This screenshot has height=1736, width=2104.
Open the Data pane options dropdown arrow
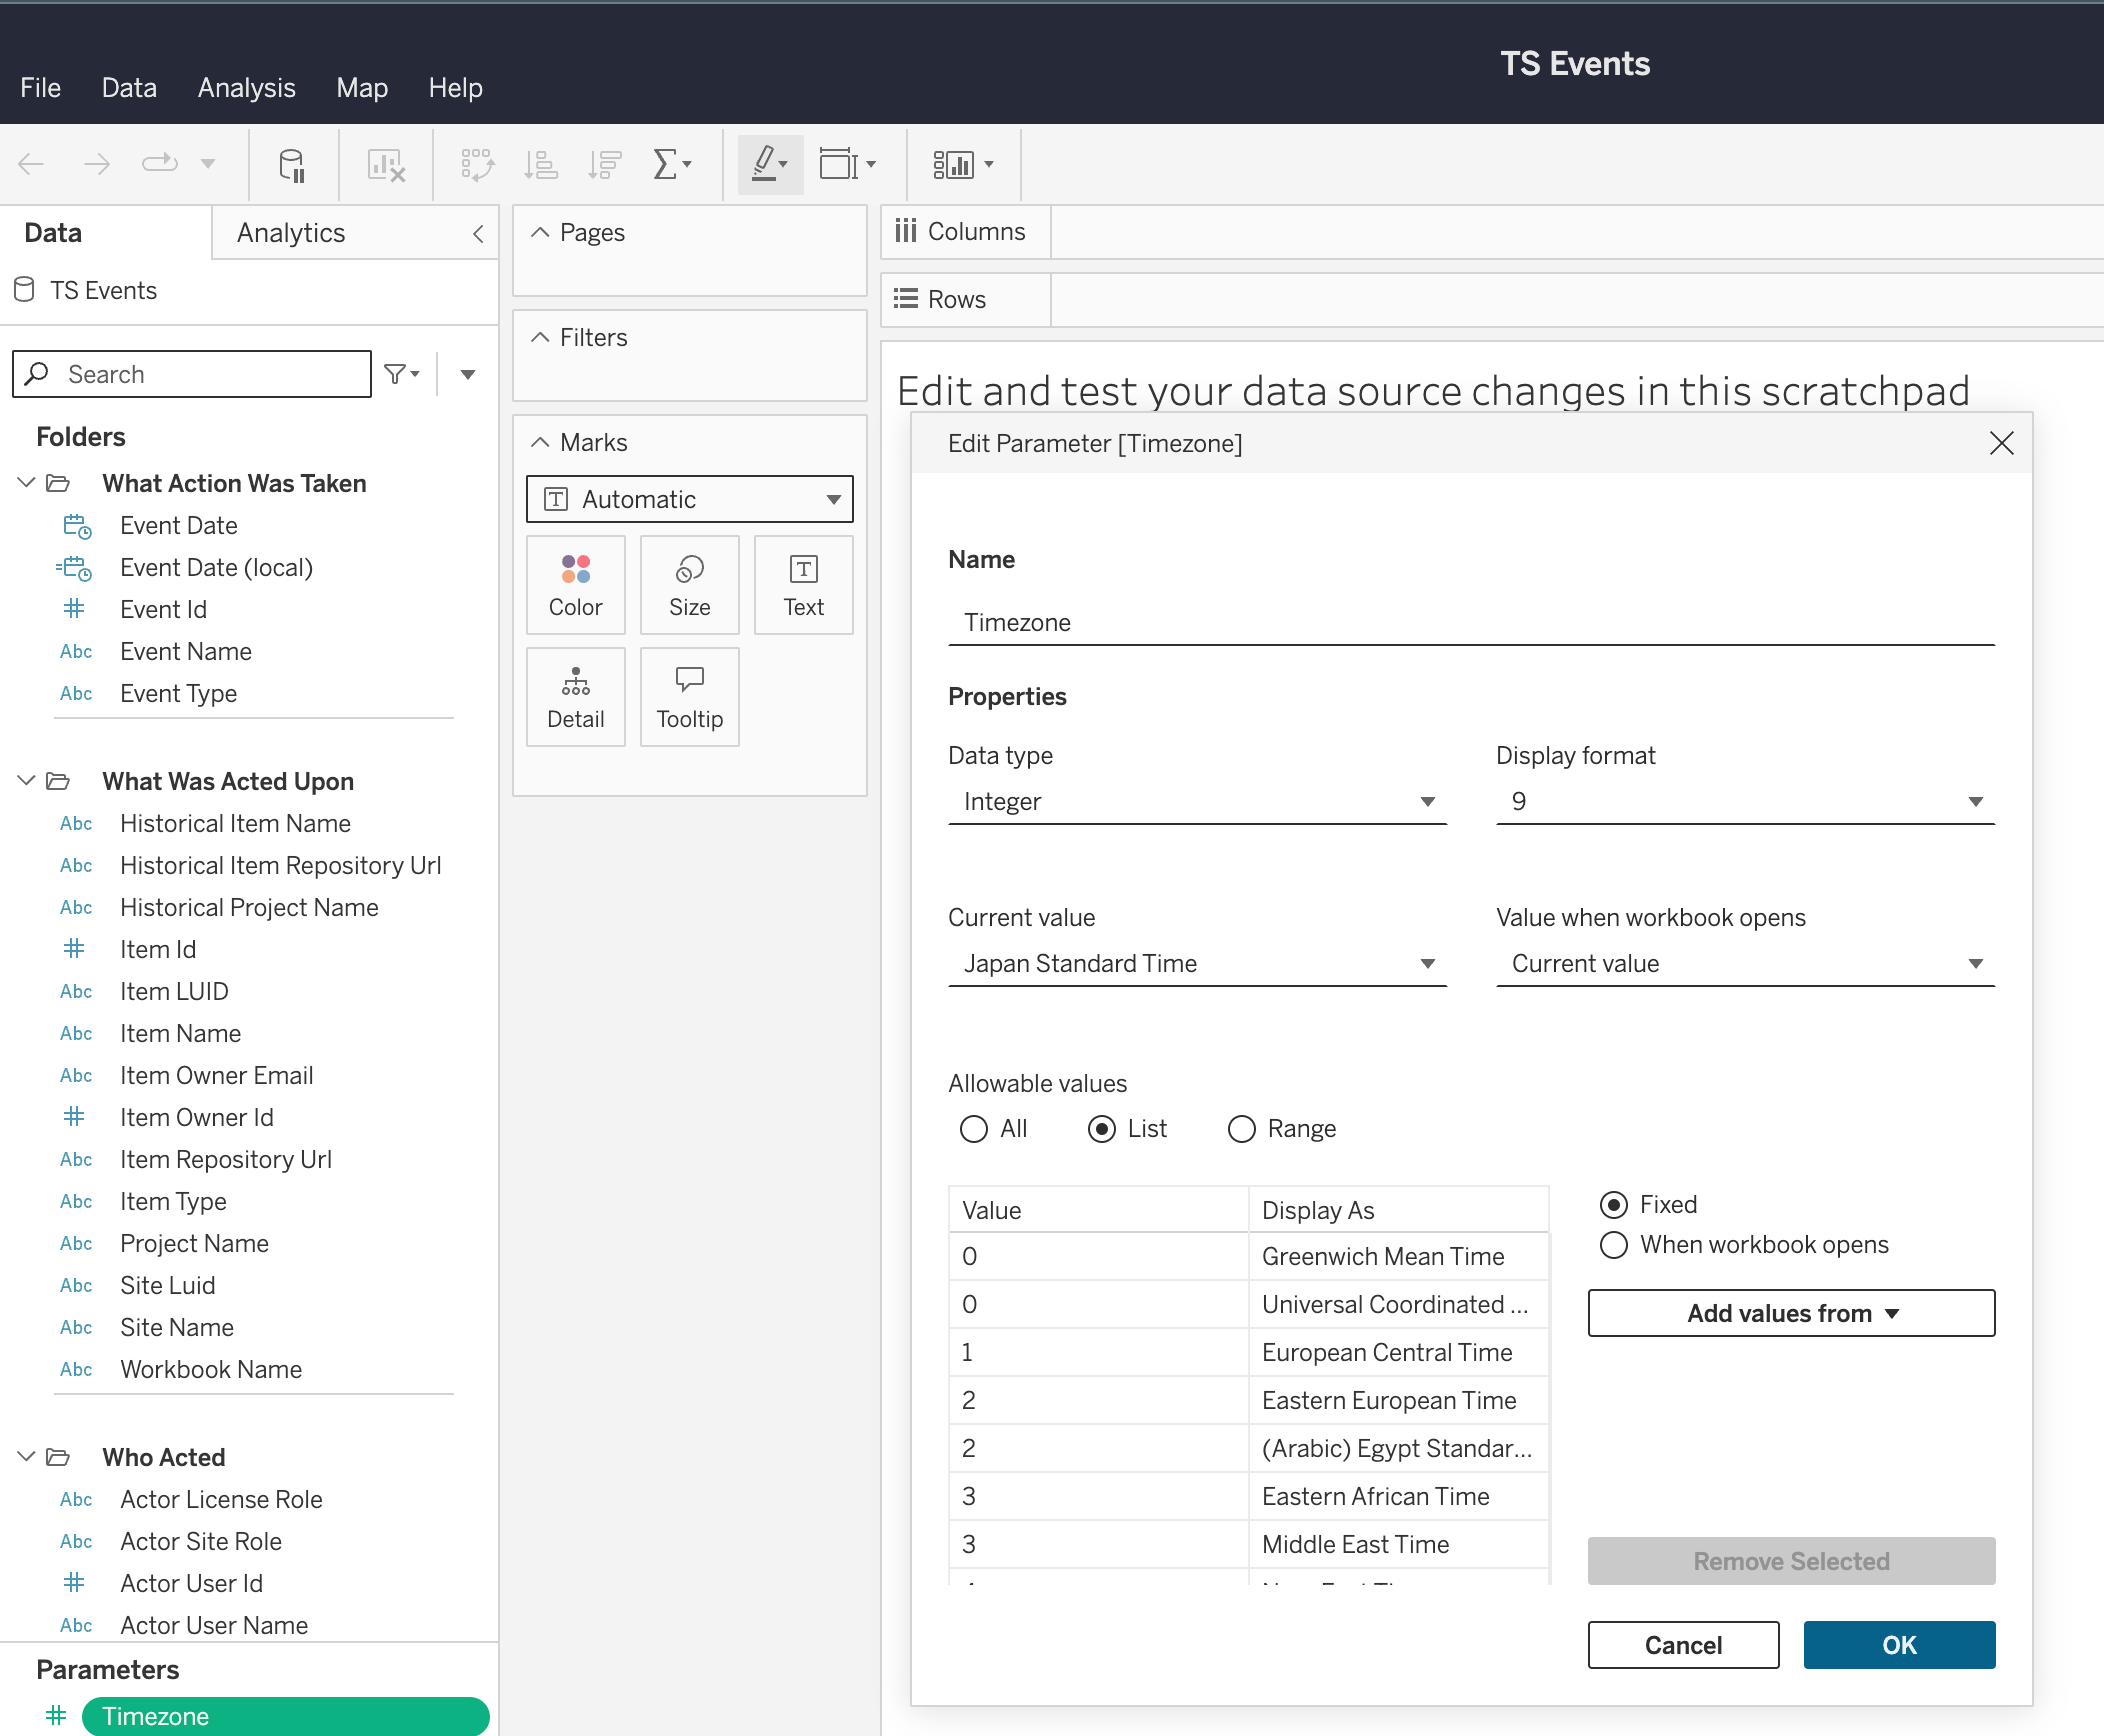[467, 374]
